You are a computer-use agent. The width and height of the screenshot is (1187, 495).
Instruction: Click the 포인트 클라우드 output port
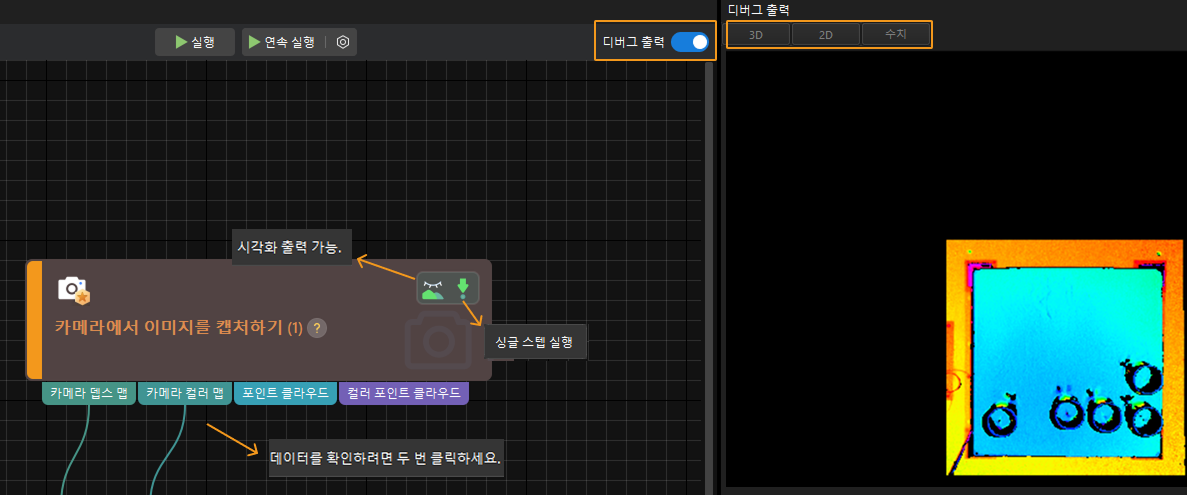(285, 393)
